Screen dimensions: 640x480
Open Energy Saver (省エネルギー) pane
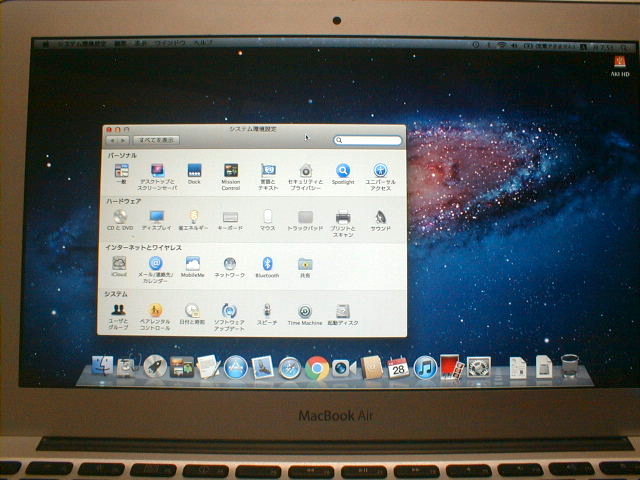[193, 220]
